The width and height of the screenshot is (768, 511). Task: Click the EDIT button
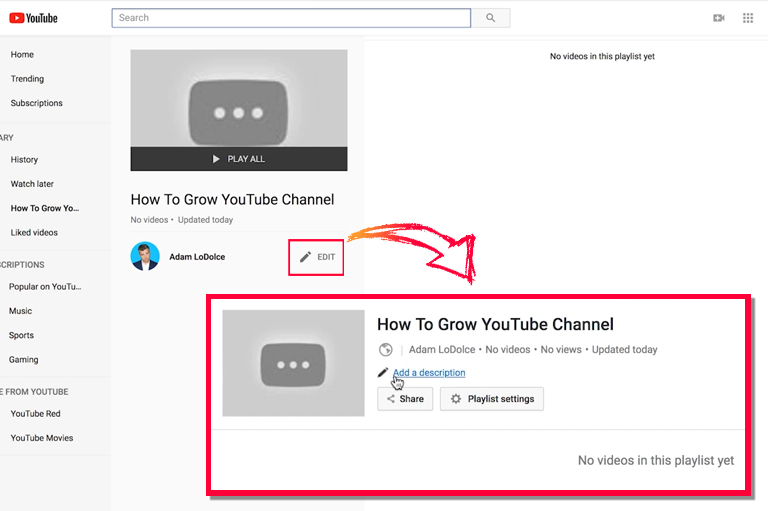click(316, 257)
